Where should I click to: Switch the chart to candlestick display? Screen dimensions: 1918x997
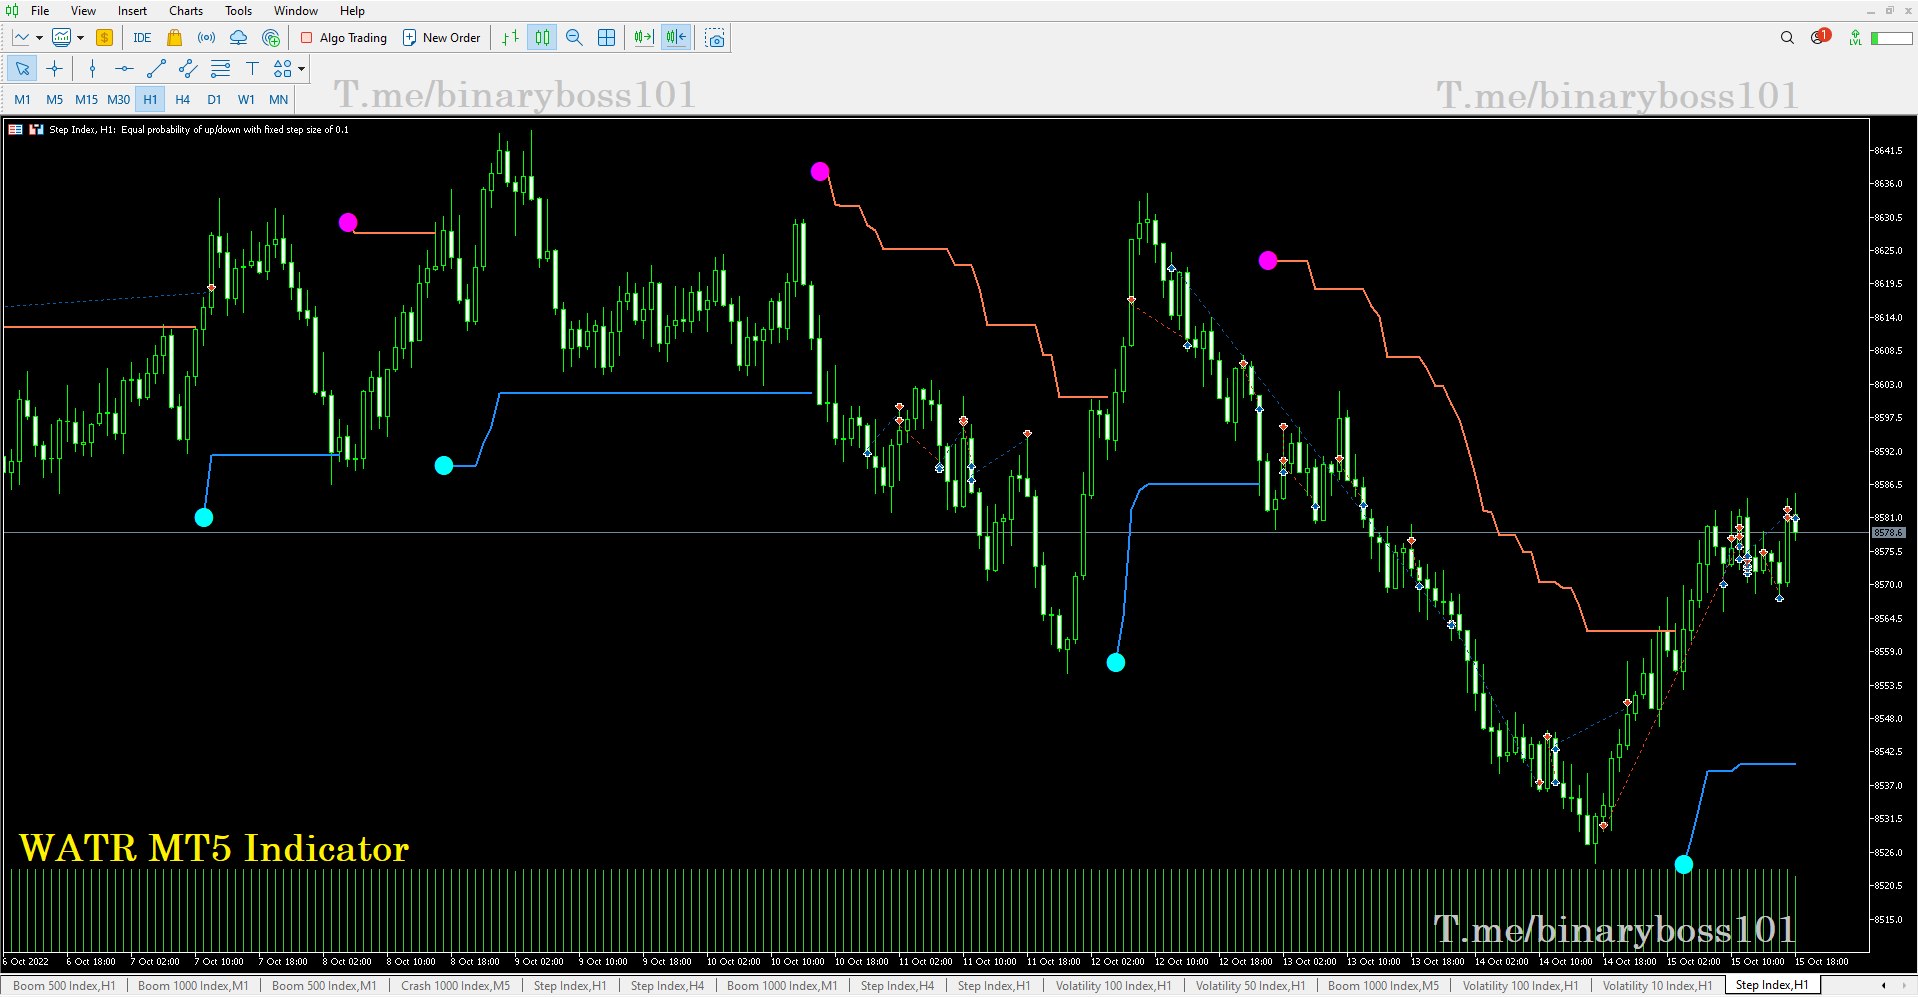pos(542,38)
